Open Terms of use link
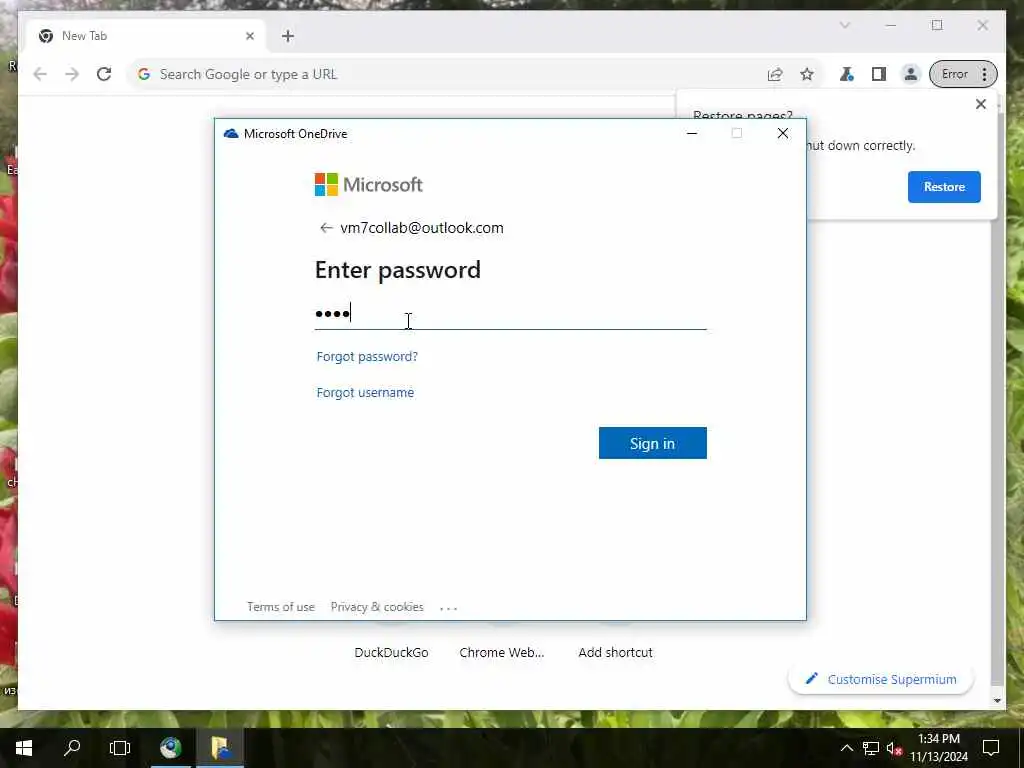Image resolution: width=1024 pixels, height=768 pixels. pyautogui.click(x=281, y=607)
